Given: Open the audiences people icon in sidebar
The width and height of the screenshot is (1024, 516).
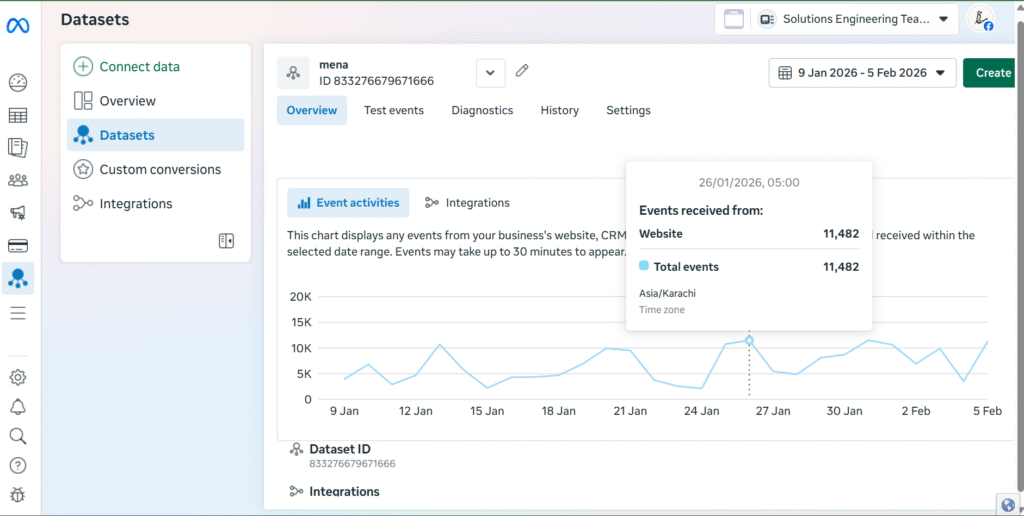Looking at the screenshot, I should click(18, 180).
